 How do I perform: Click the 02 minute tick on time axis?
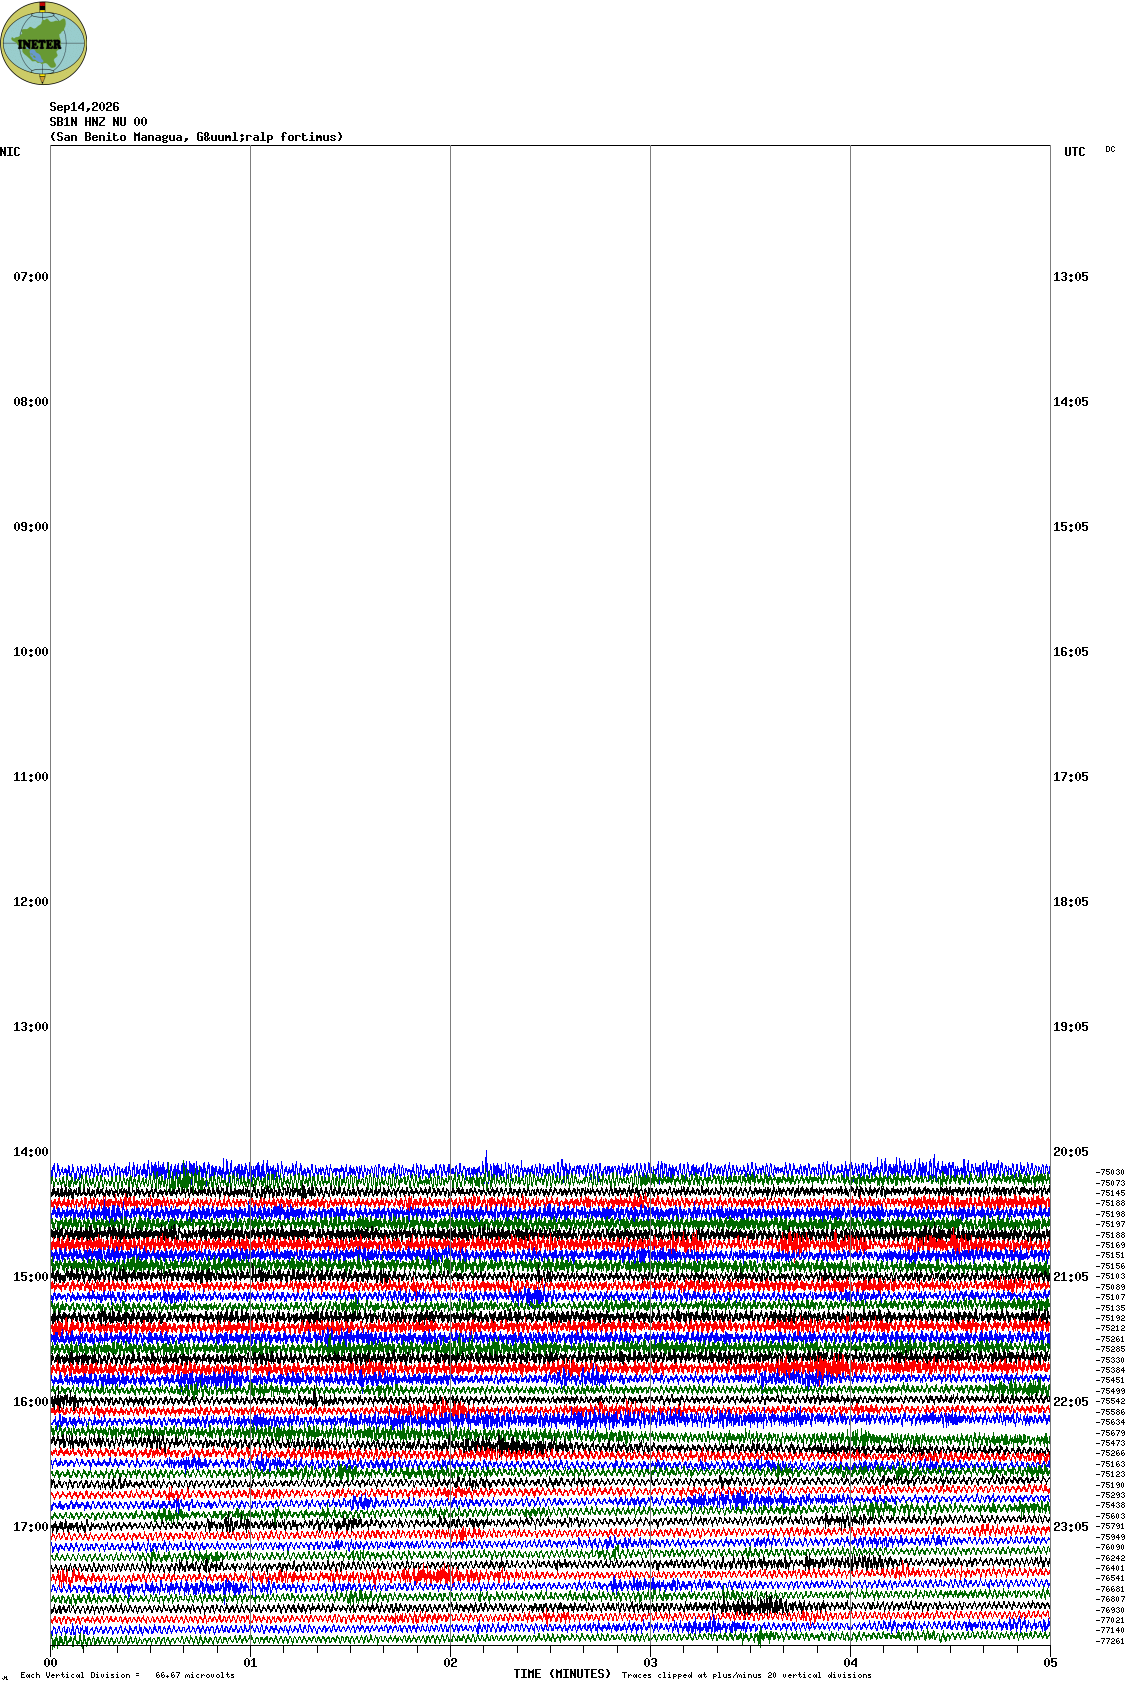(451, 1663)
